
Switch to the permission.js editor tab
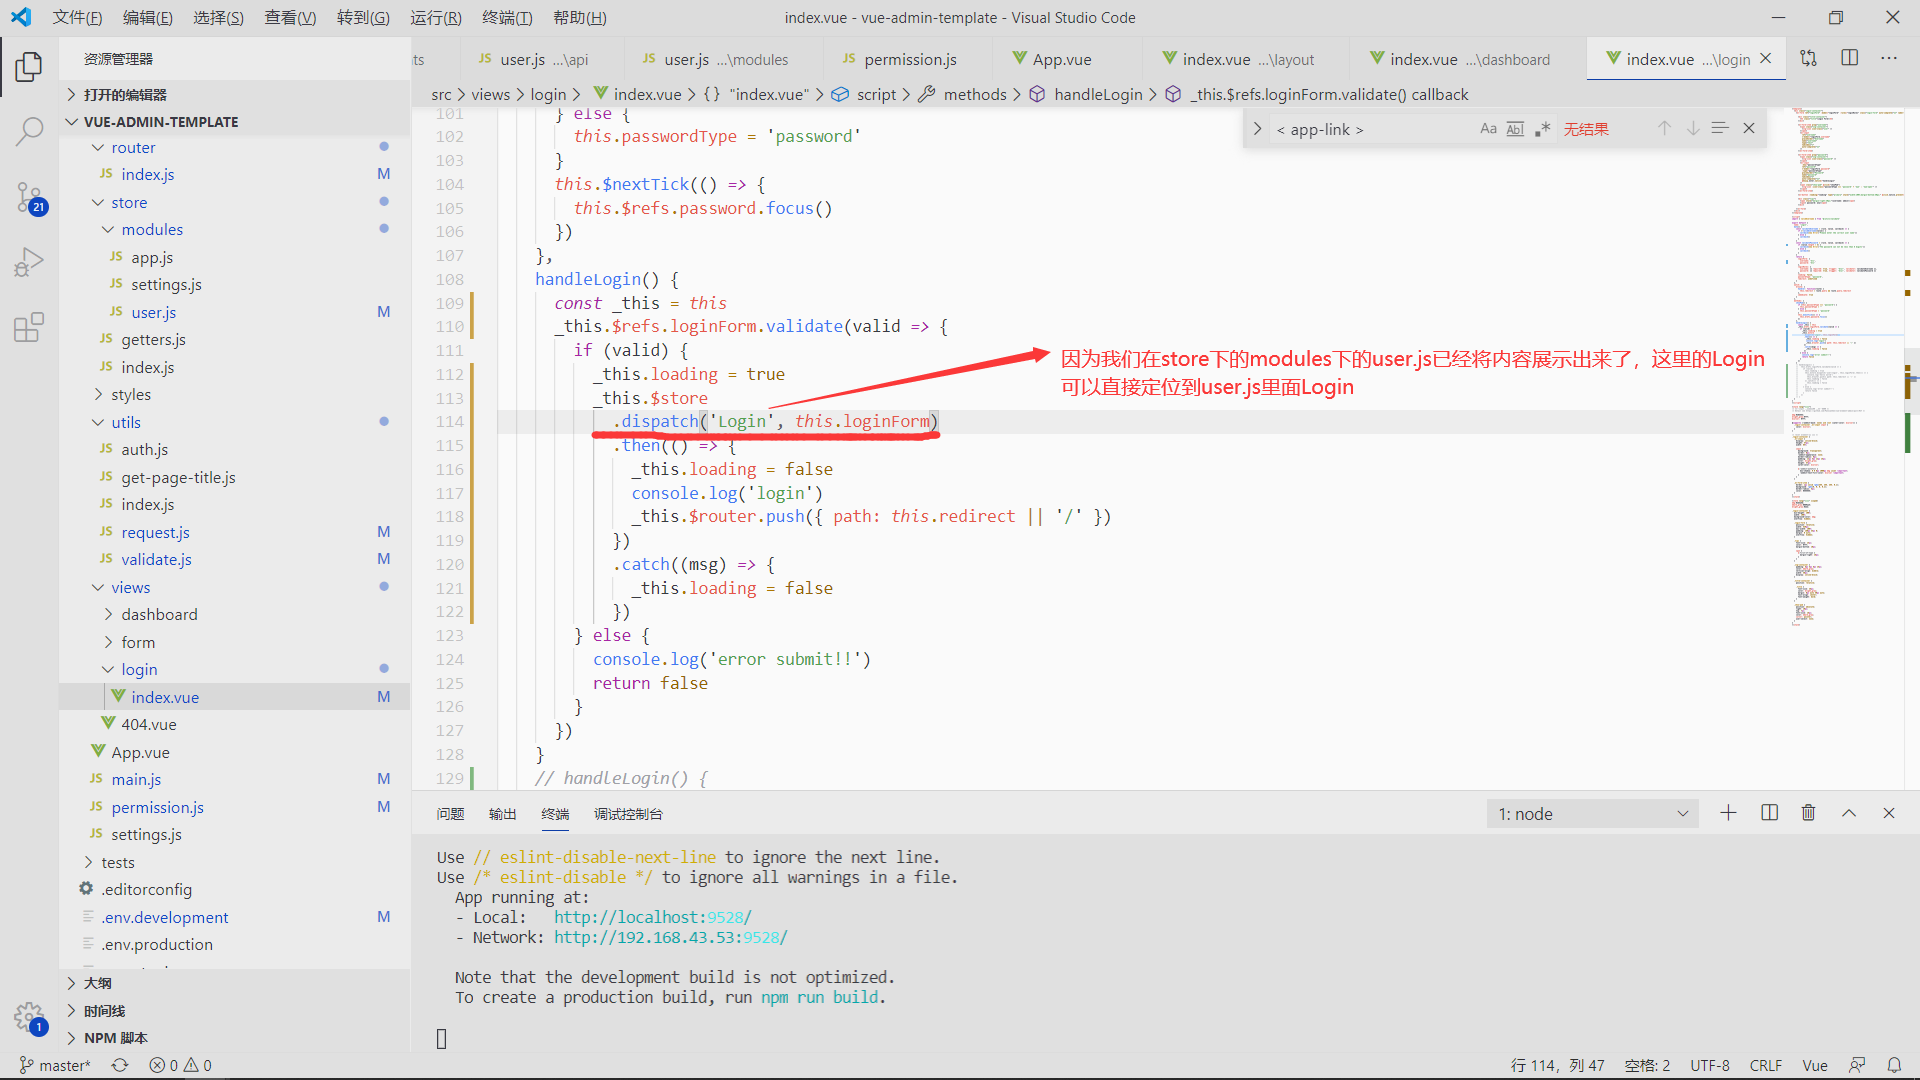click(x=909, y=59)
